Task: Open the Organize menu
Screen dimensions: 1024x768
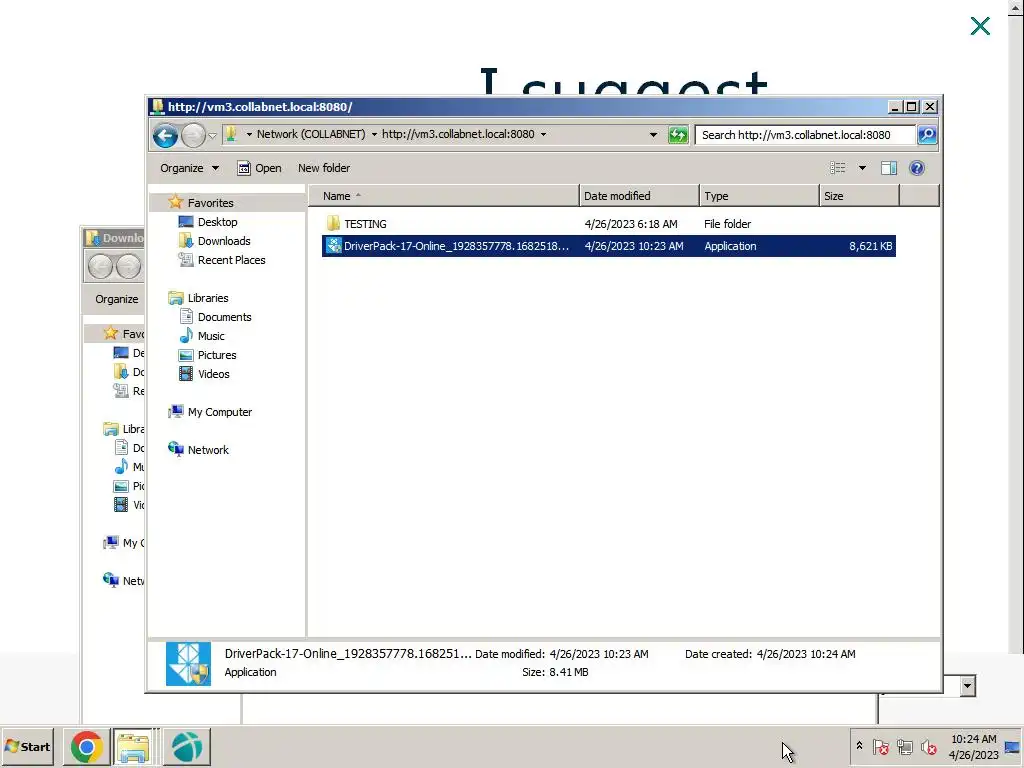Action: [x=189, y=168]
